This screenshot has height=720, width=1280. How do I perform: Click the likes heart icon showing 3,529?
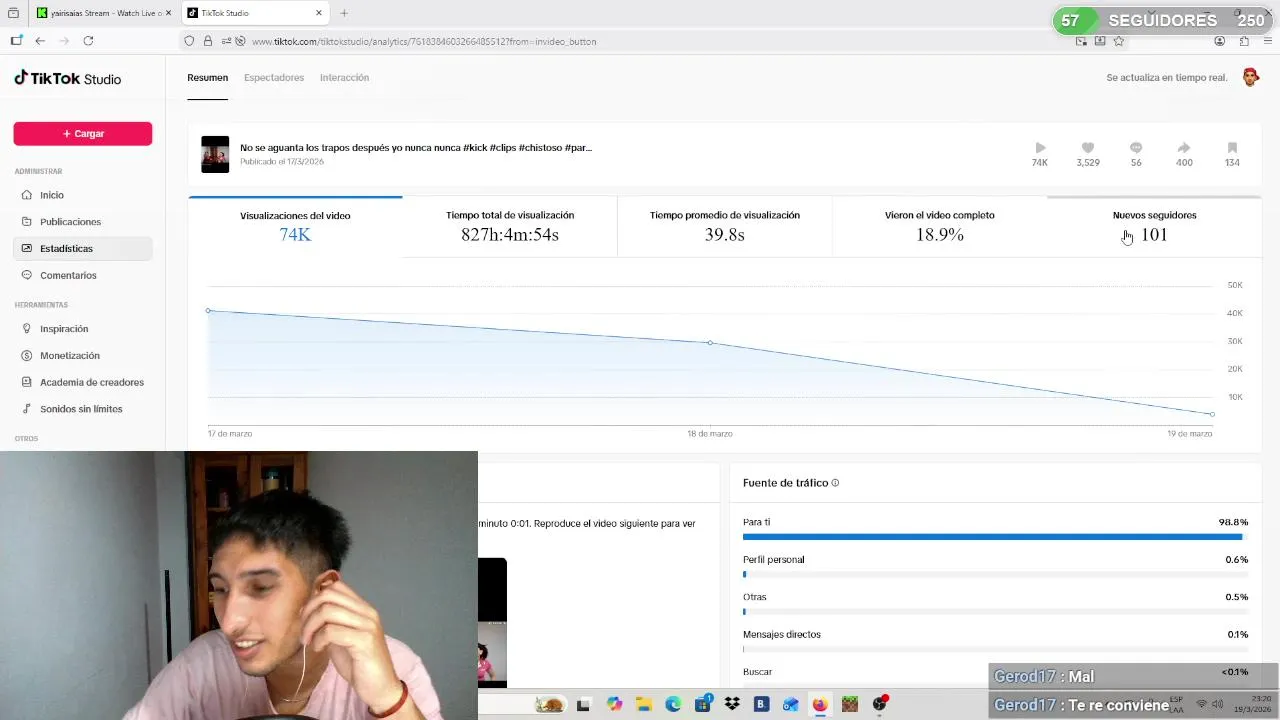(x=1088, y=148)
